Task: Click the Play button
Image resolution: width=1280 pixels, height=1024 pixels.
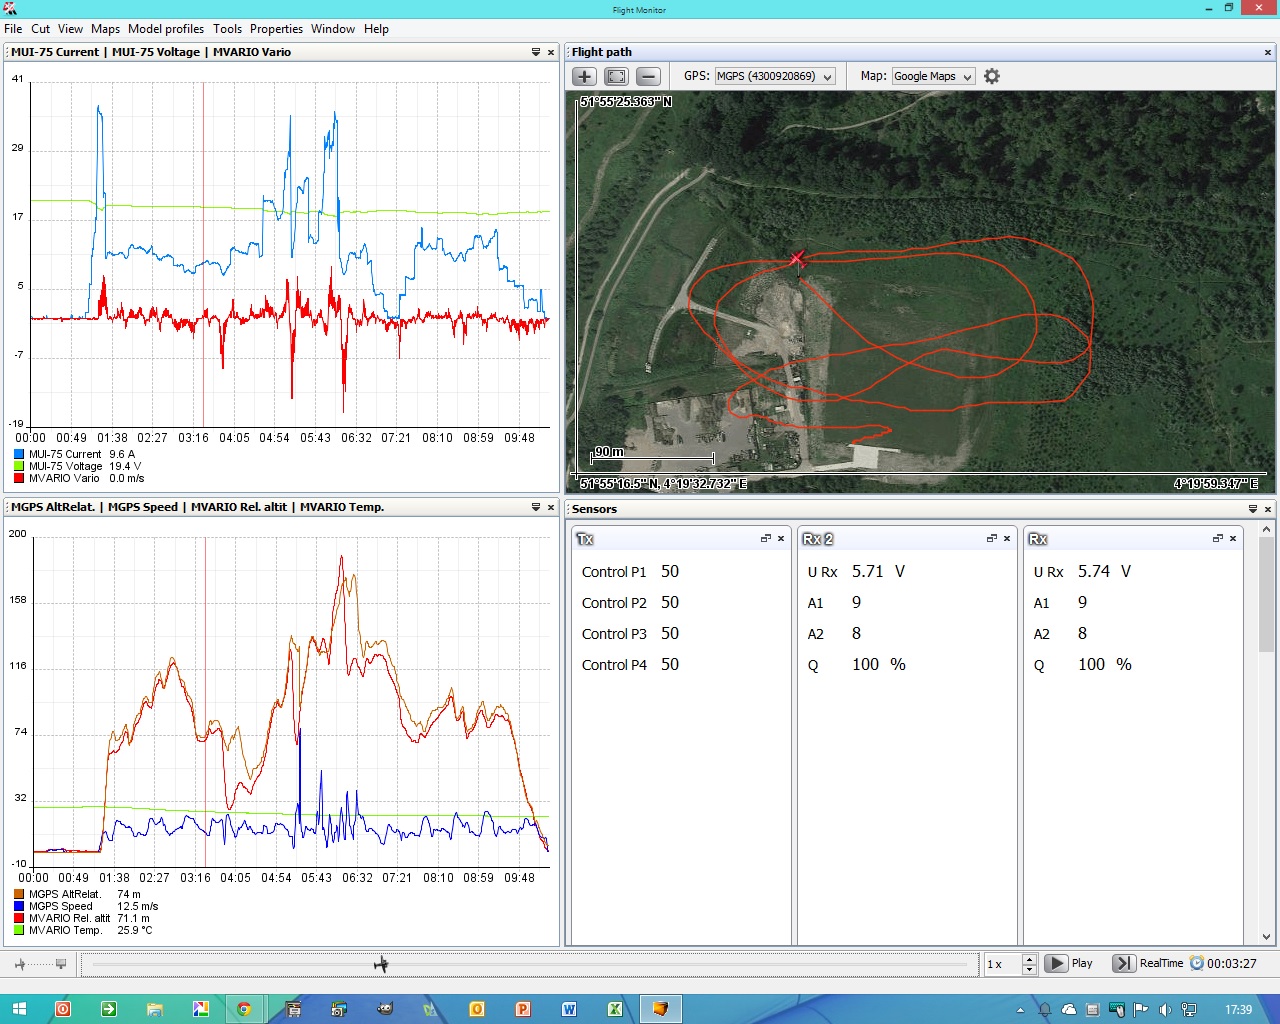Action: click(1069, 963)
